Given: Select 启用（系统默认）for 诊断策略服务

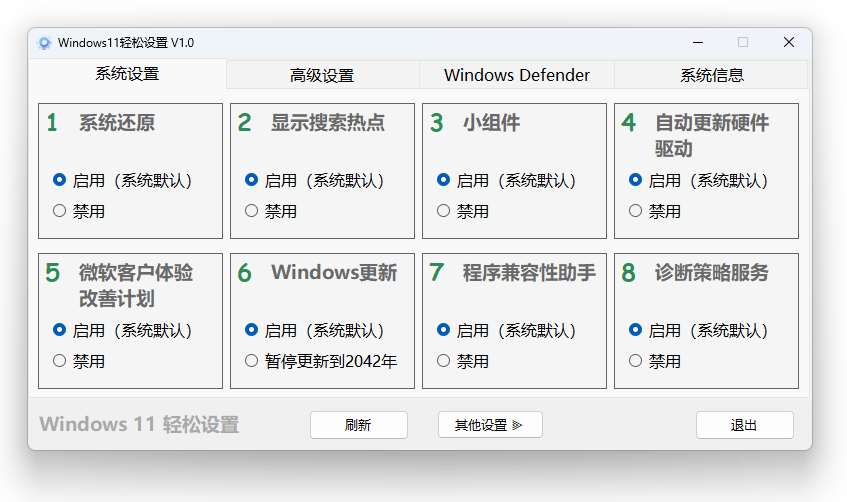Looking at the screenshot, I should point(636,330).
